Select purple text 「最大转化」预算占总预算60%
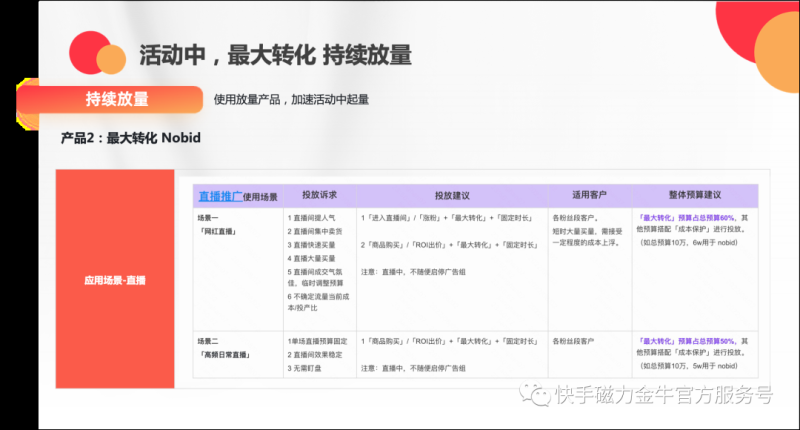This screenshot has width=800, height=430. [x=687, y=218]
